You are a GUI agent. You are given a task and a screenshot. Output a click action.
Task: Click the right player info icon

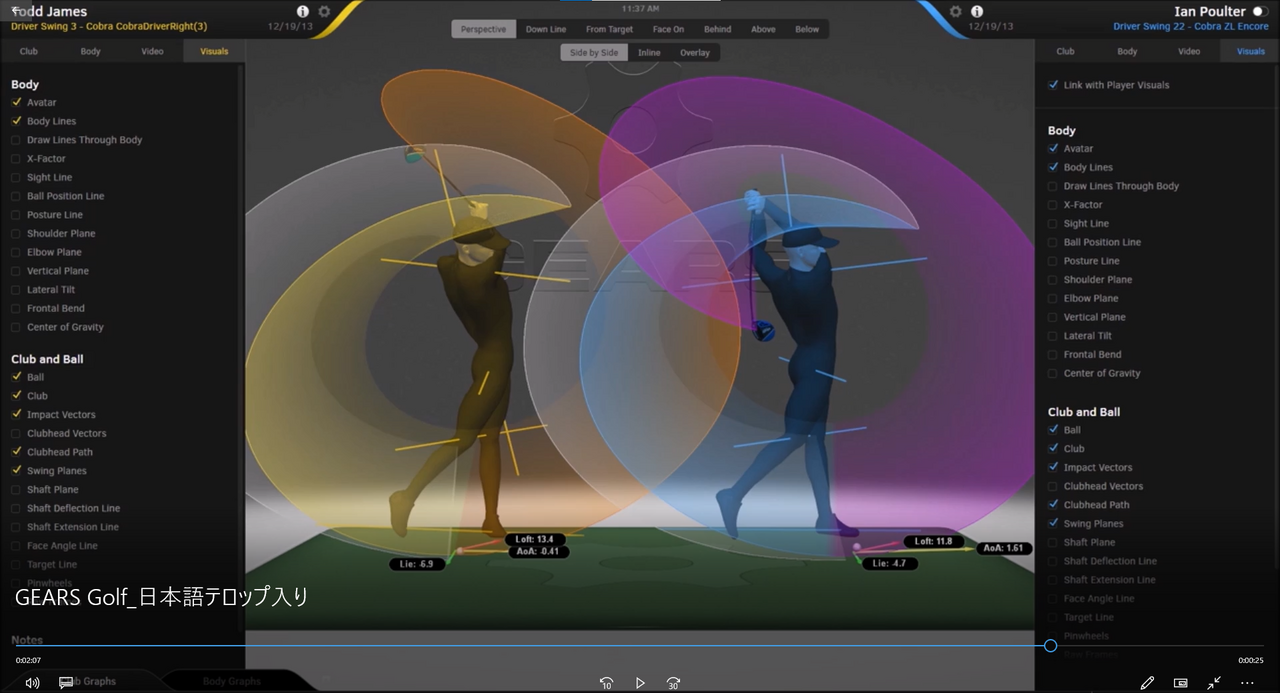pyautogui.click(x=977, y=11)
